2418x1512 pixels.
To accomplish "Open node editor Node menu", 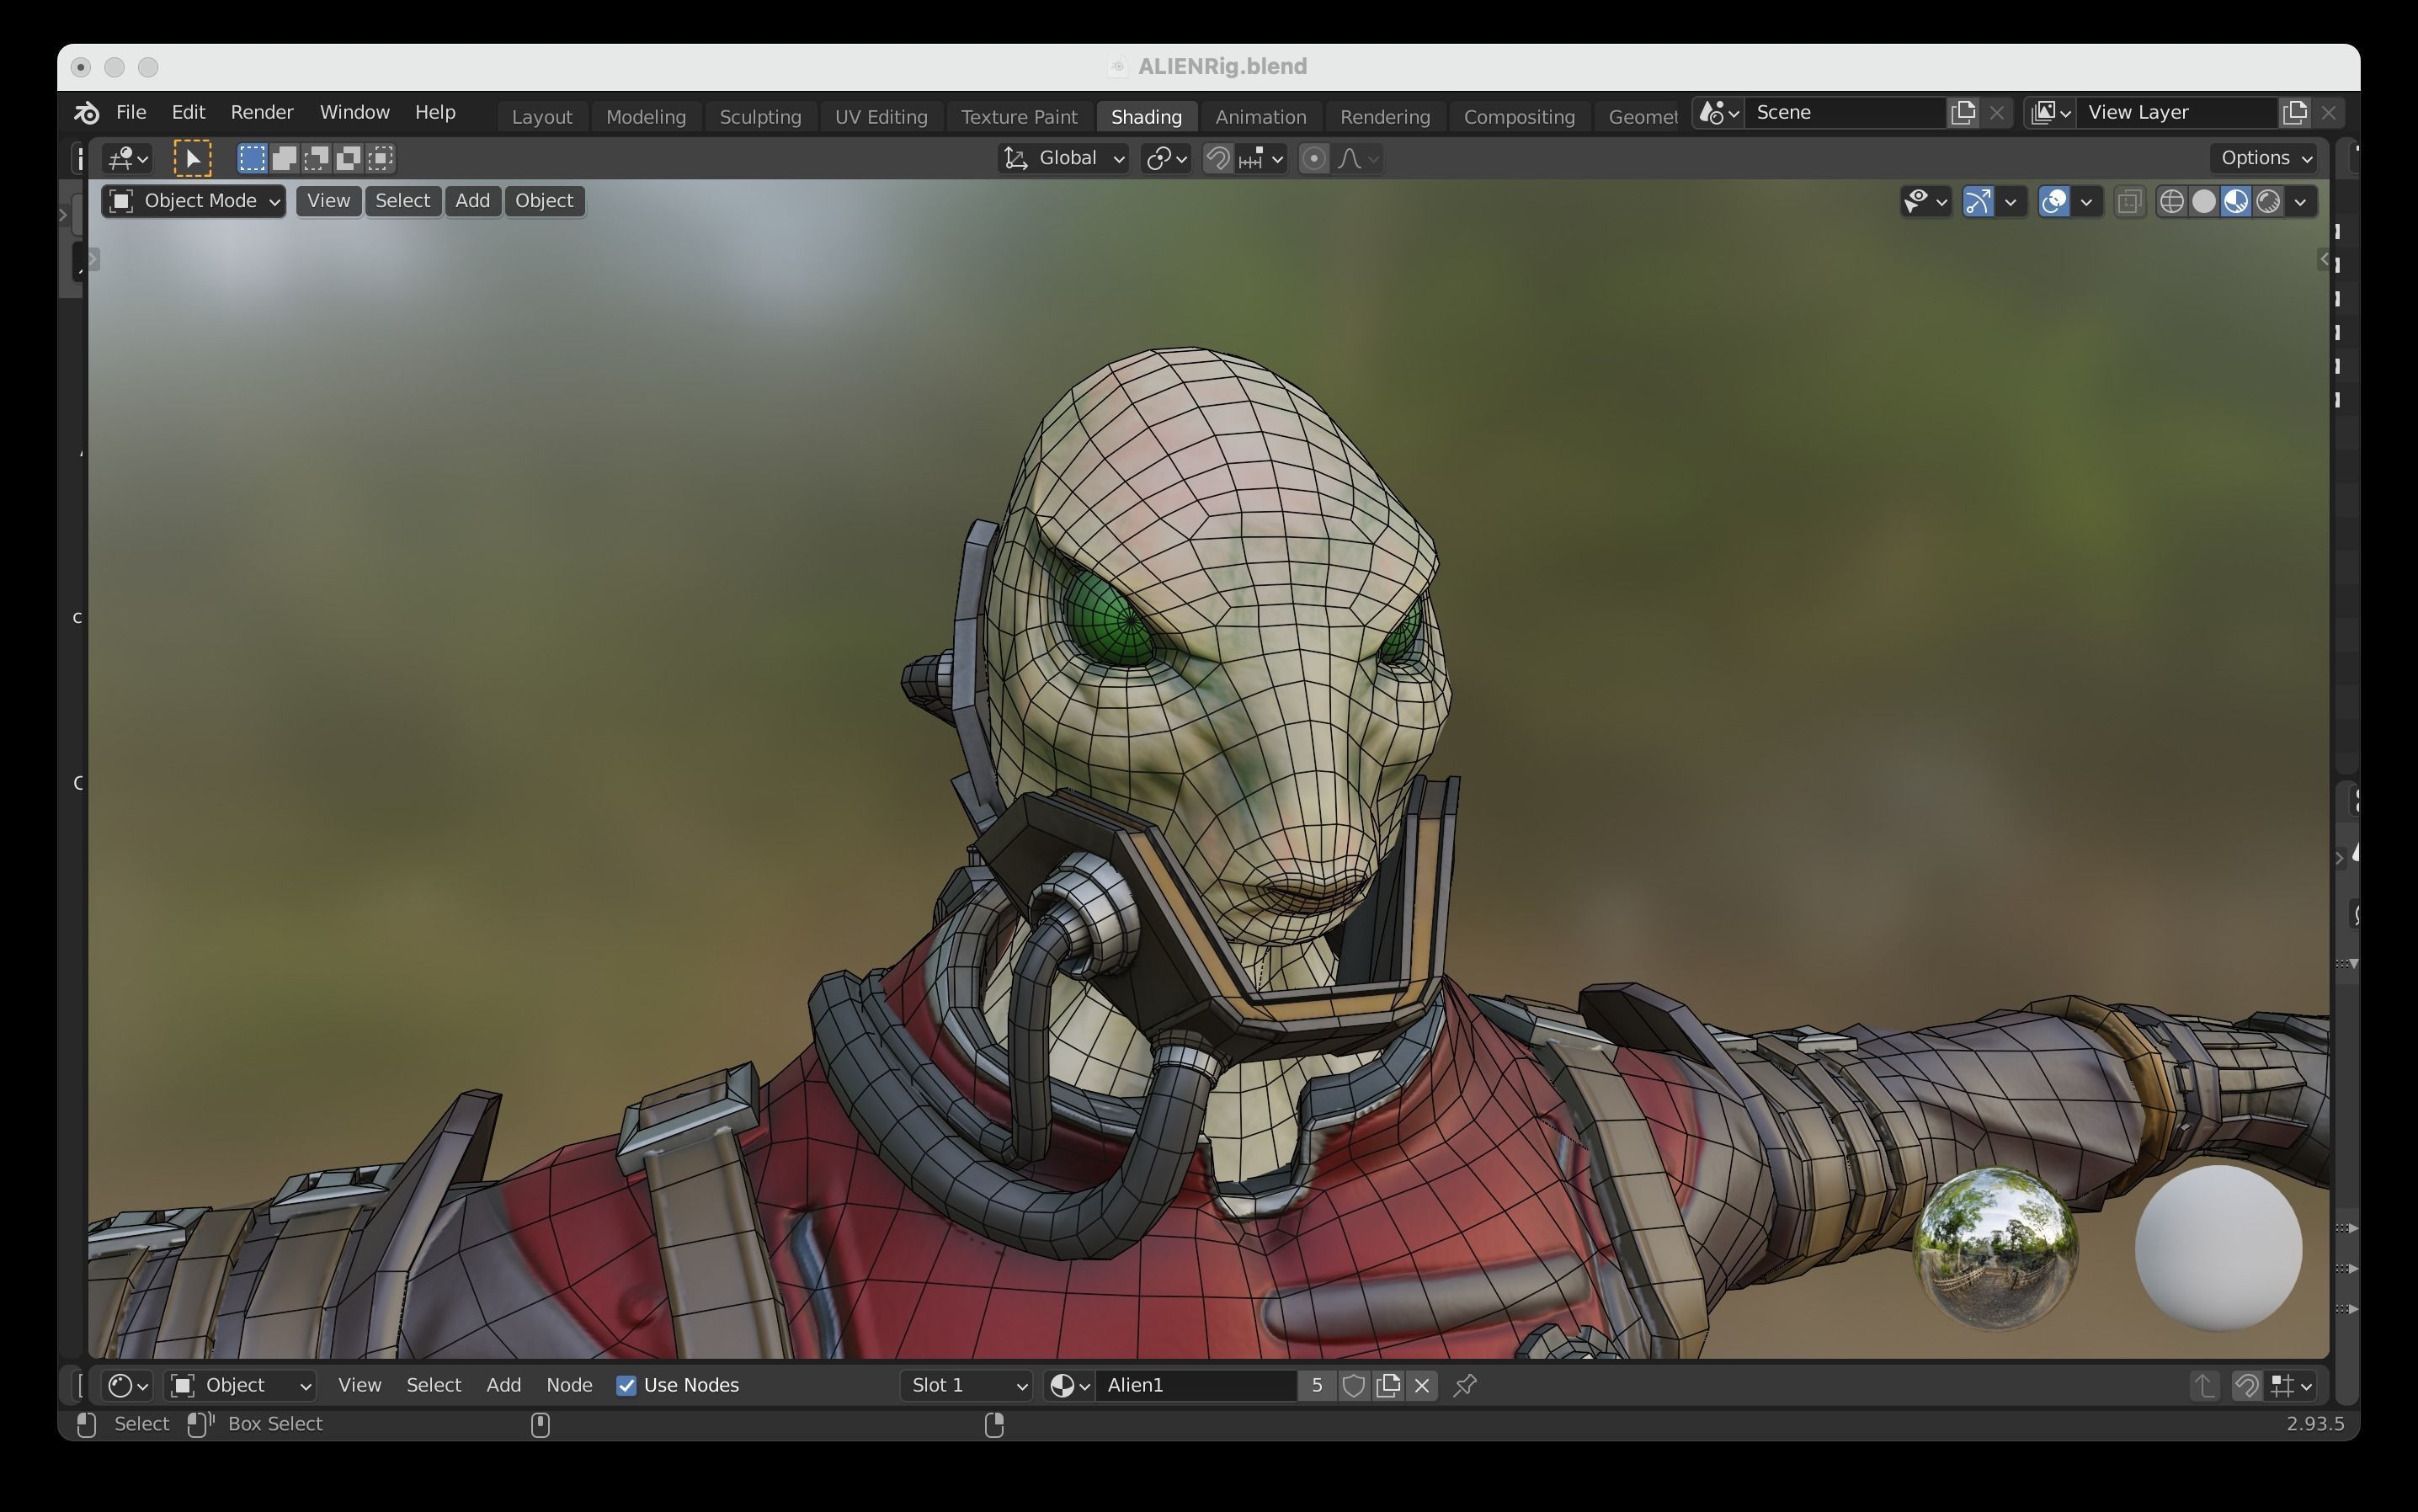I will (569, 1386).
